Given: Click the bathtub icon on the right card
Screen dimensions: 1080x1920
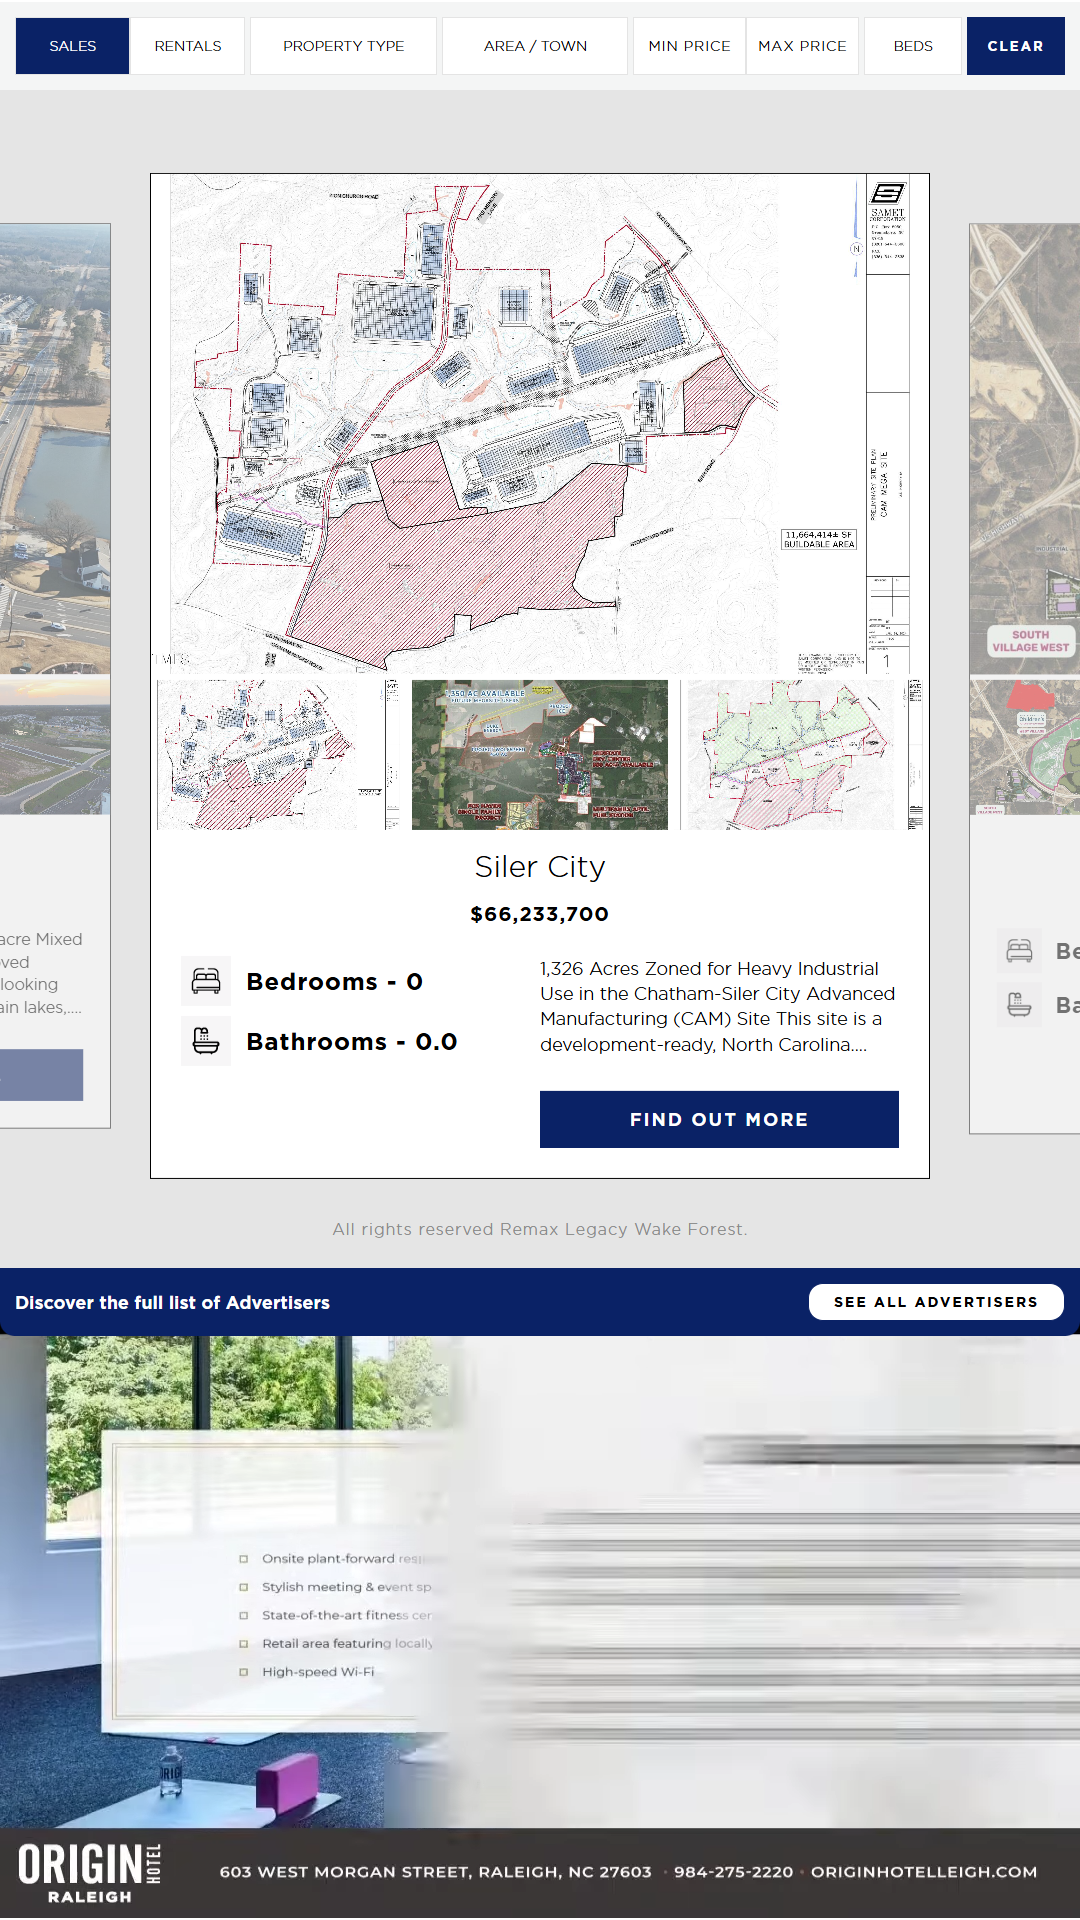Looking at the screenshot, I should 1019,1004.
